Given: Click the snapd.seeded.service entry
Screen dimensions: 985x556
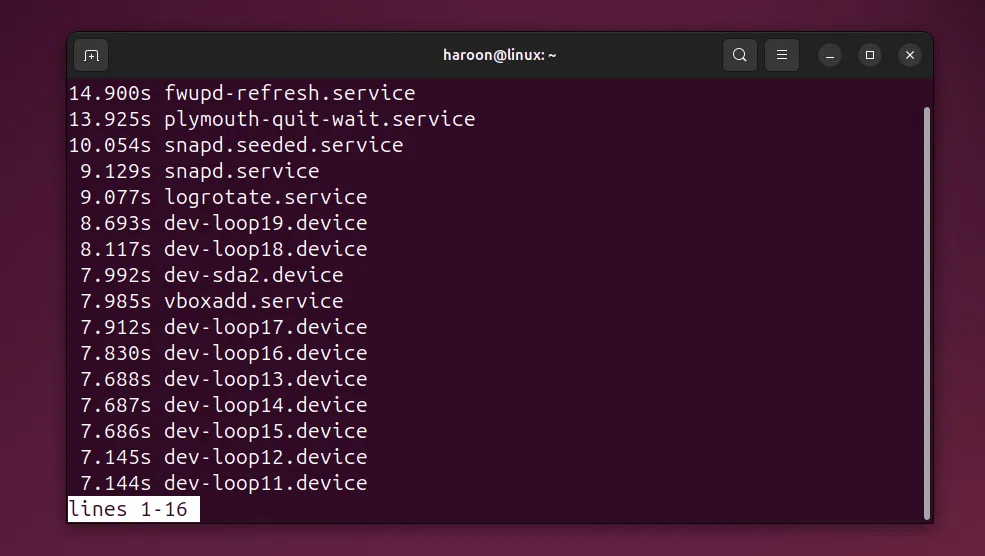Looking at the screenshot, I should pyautogui.click(x=283, y=145).
